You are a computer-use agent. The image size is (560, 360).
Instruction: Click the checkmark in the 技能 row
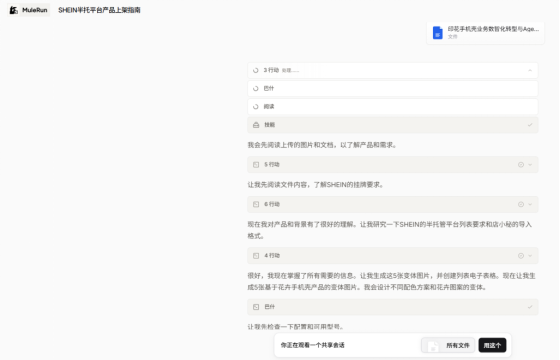[x=530, y=125]
